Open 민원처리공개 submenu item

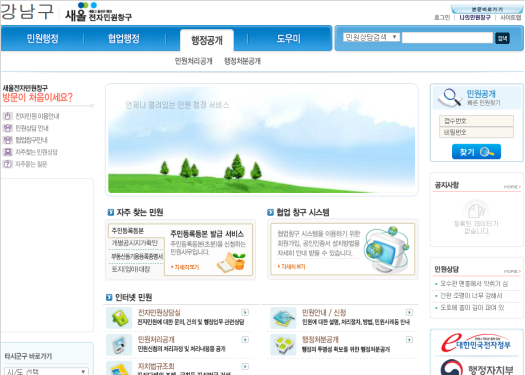click(194, 61)
